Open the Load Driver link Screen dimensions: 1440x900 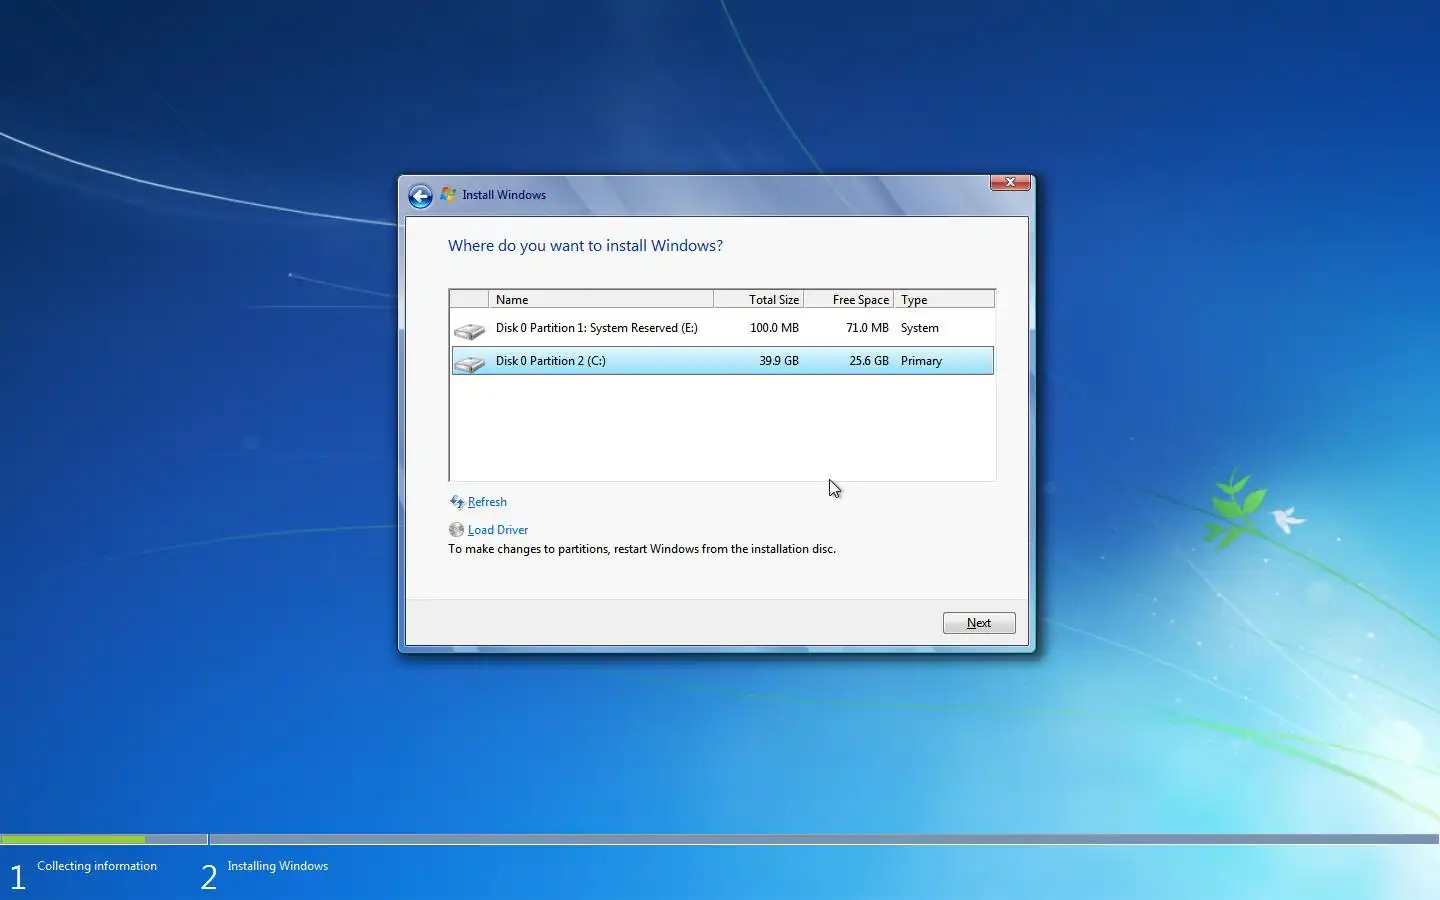pos(498,530)
